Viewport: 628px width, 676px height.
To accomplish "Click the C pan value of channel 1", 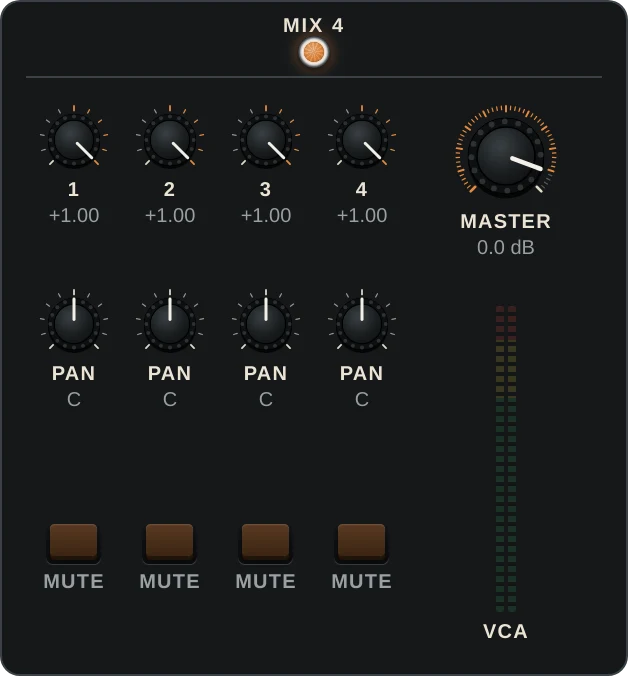I will (74, 400).
